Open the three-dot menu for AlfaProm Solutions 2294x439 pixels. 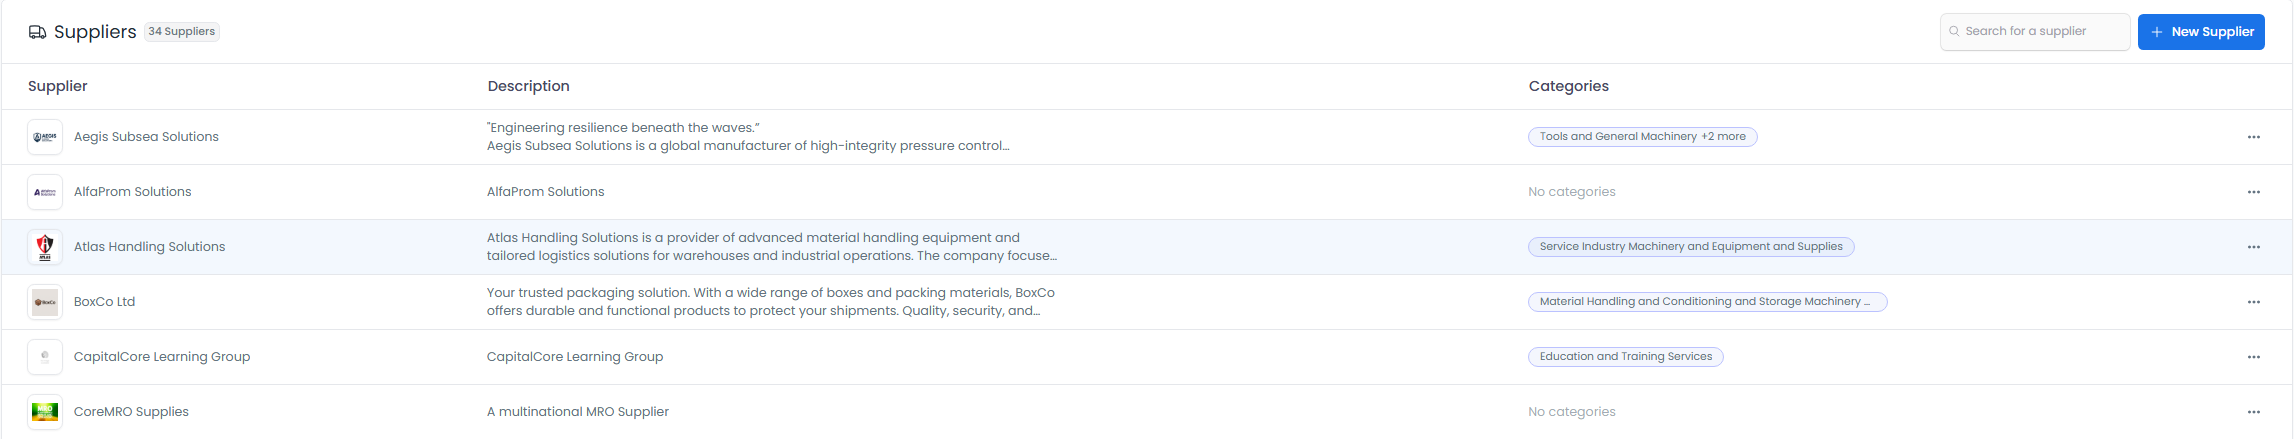click(x=2253, y=192)
